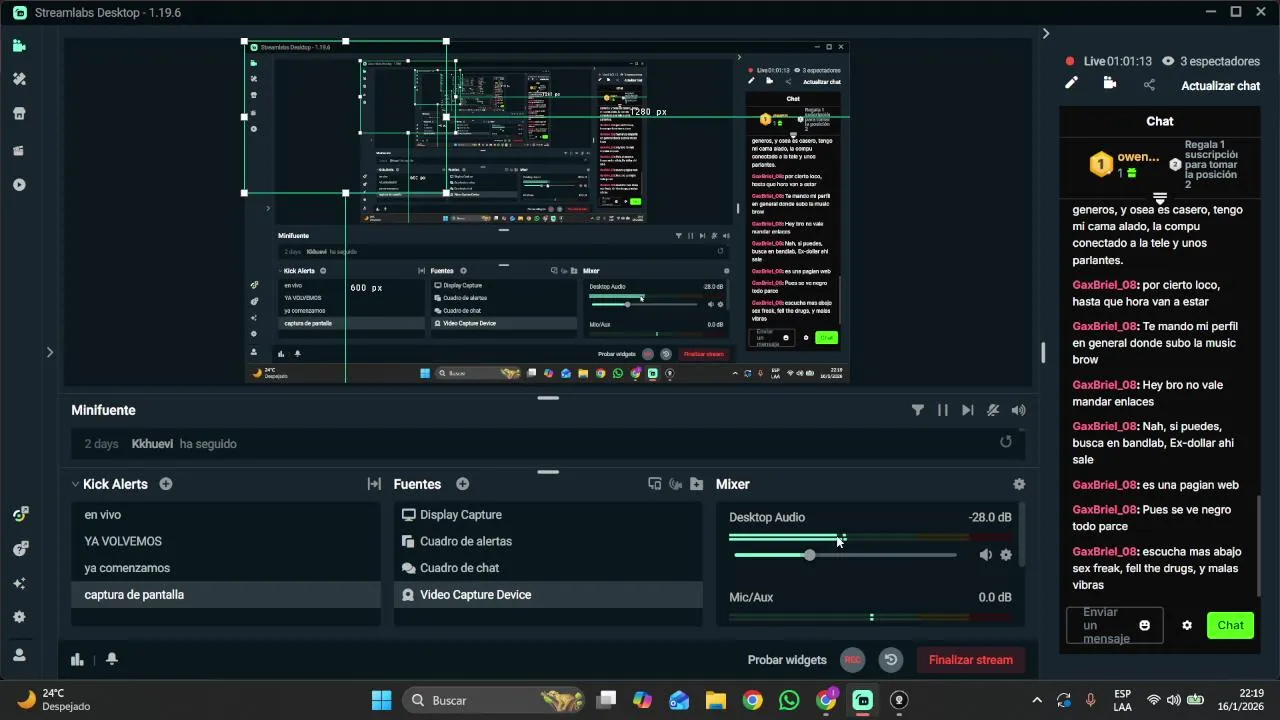
Task: Click the scene transitions icon
Action: click(374, 484)
